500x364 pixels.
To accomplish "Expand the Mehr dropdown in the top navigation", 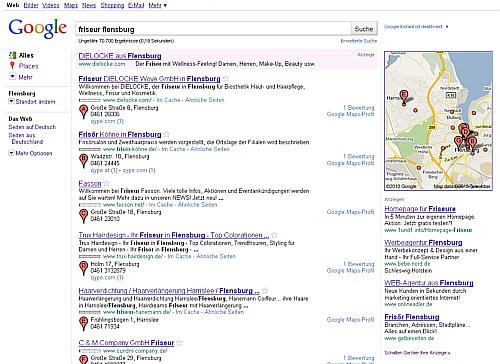I will pyautogui.click(x=158, y=5).
